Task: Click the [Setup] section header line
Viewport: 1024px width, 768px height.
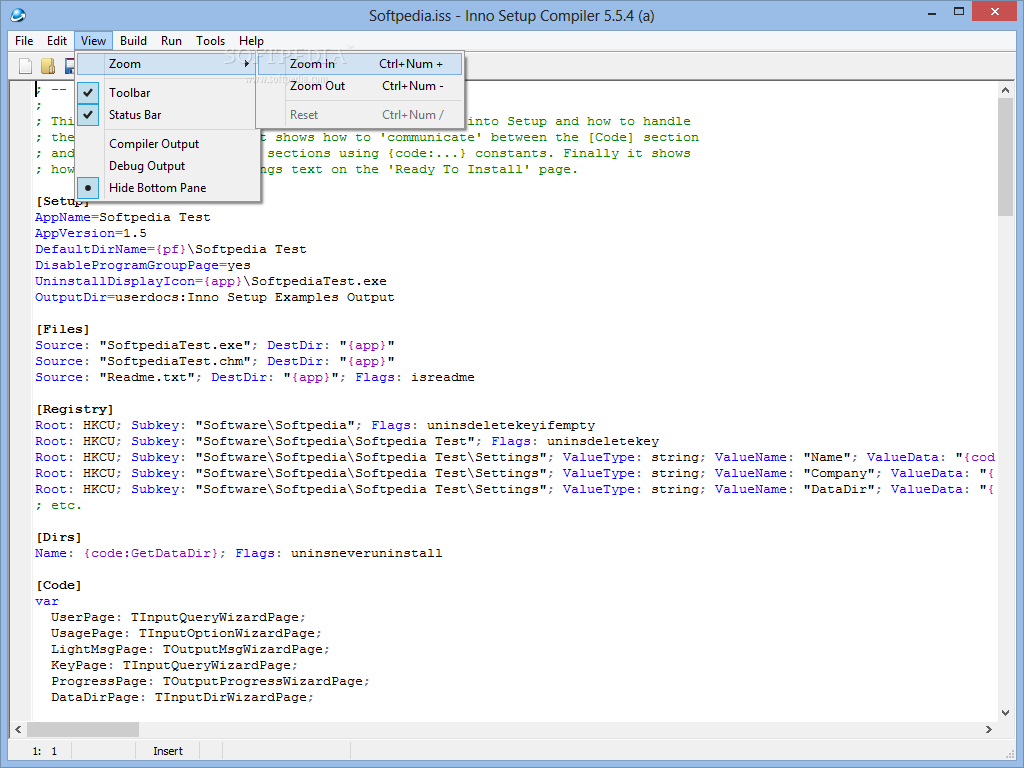Action: coord(63,201)
